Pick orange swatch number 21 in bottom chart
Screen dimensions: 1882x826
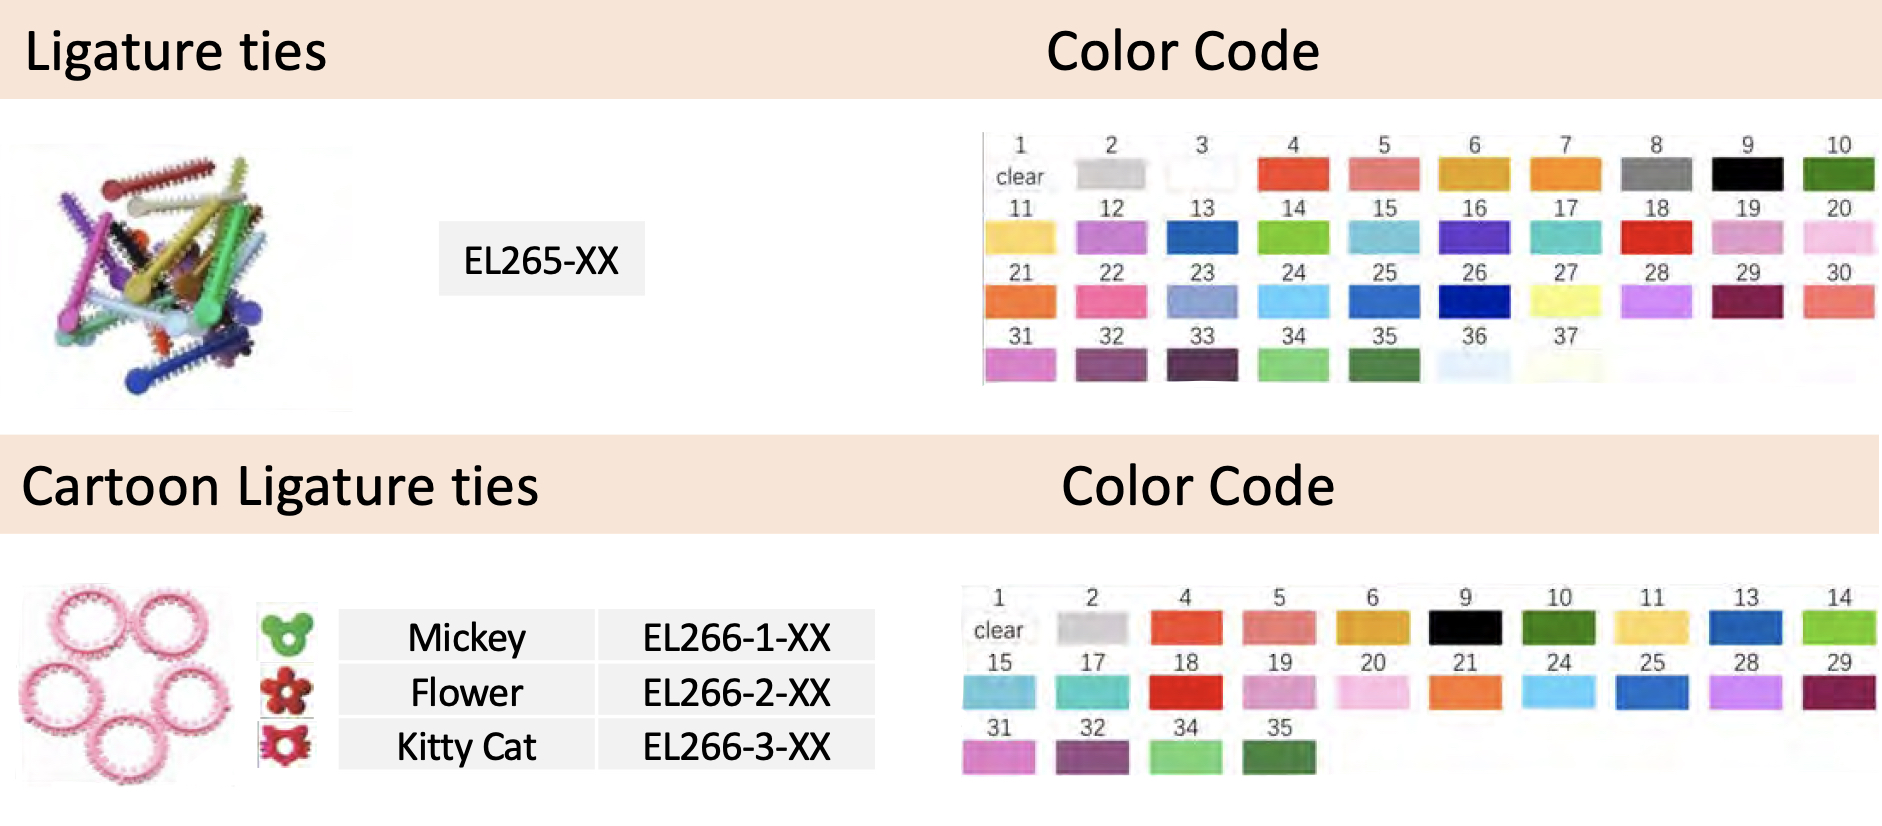click(1465, 693)
